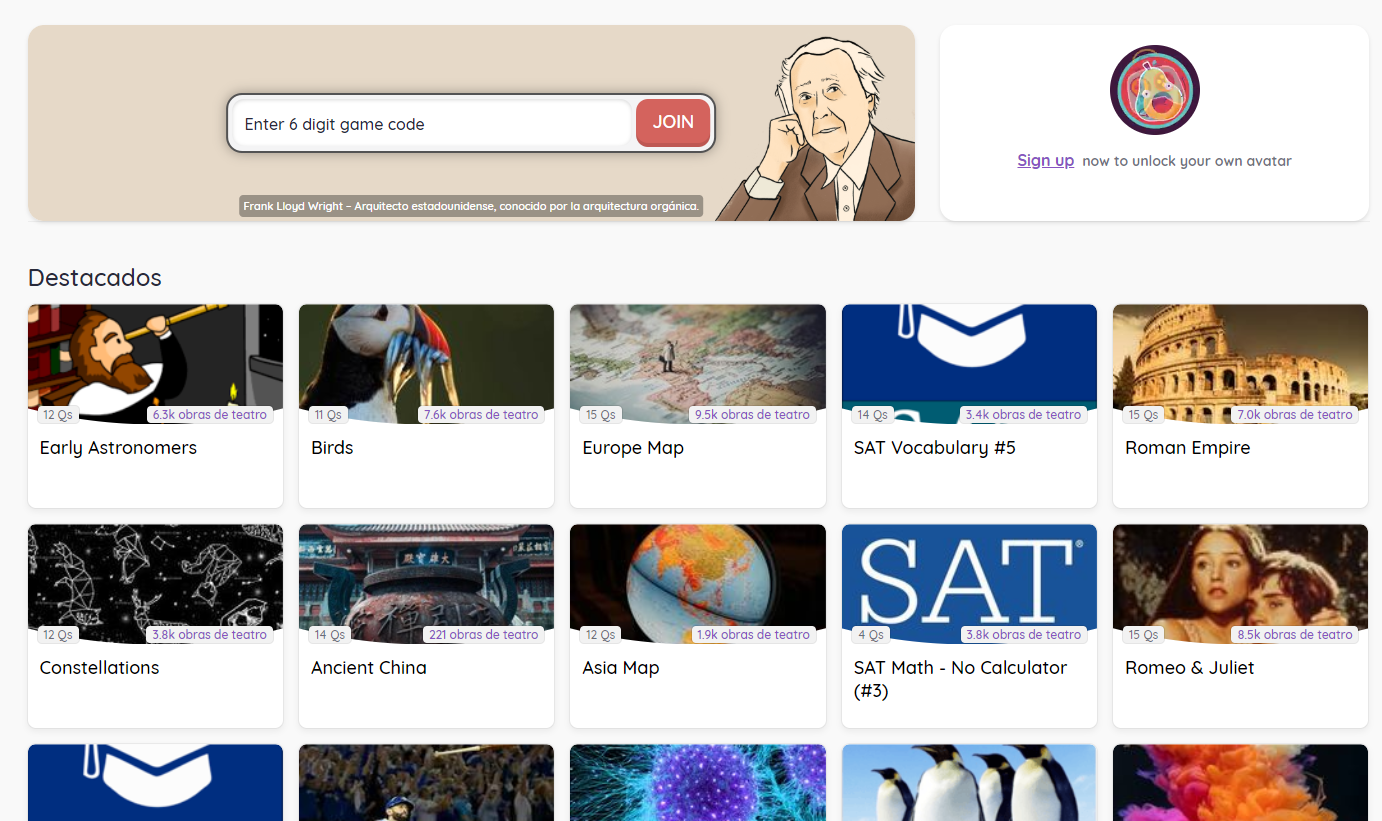The width and height of the screenshot is (1382, 821).
Task: Open the Early Astronomers quiz thumbnail
Action: (x=155, y=364)
